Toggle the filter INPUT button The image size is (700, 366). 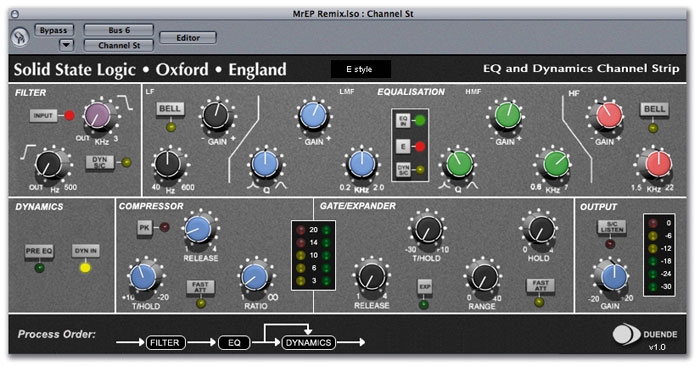coord(43,116)
